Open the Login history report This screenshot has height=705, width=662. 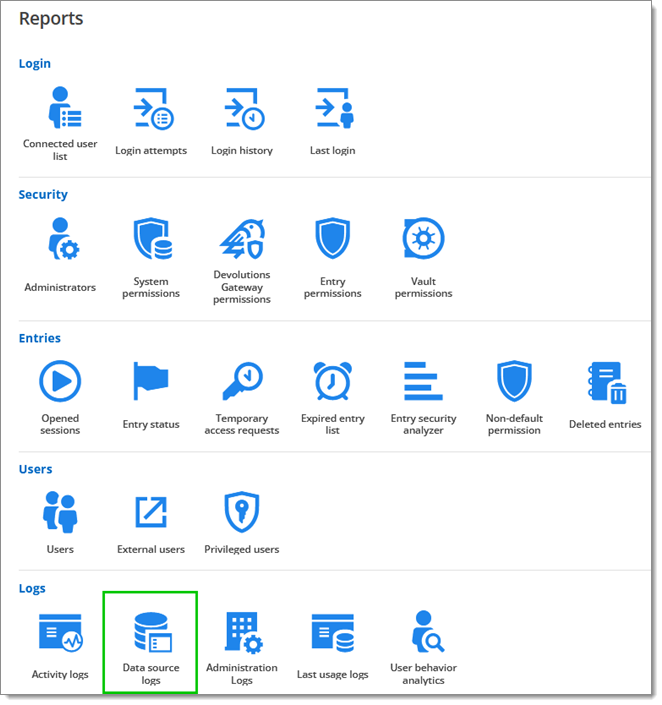(242, 108)
